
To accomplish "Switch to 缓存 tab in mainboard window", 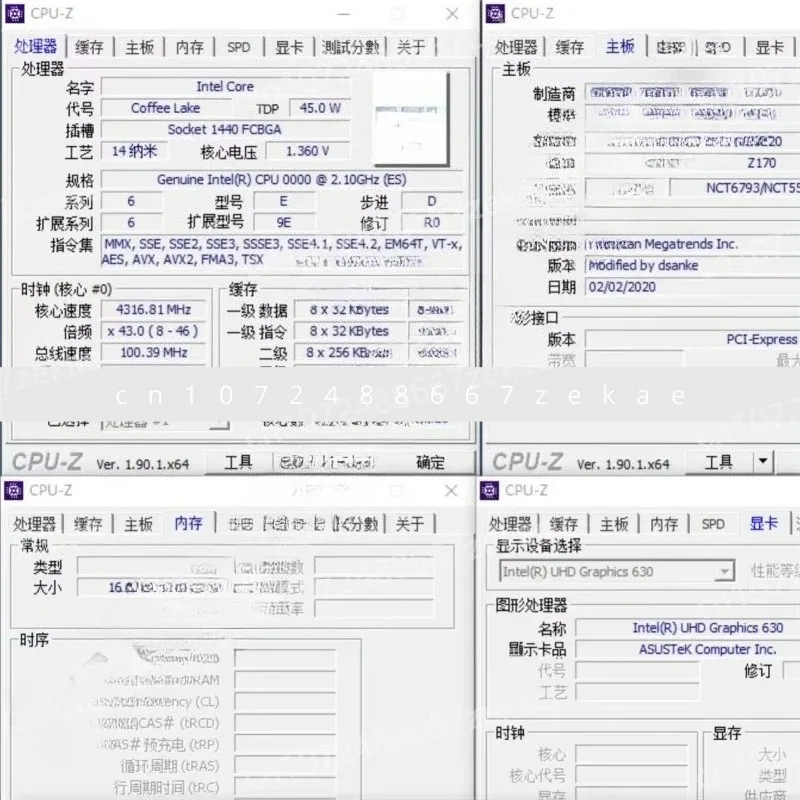I will [x=569, y=47].
